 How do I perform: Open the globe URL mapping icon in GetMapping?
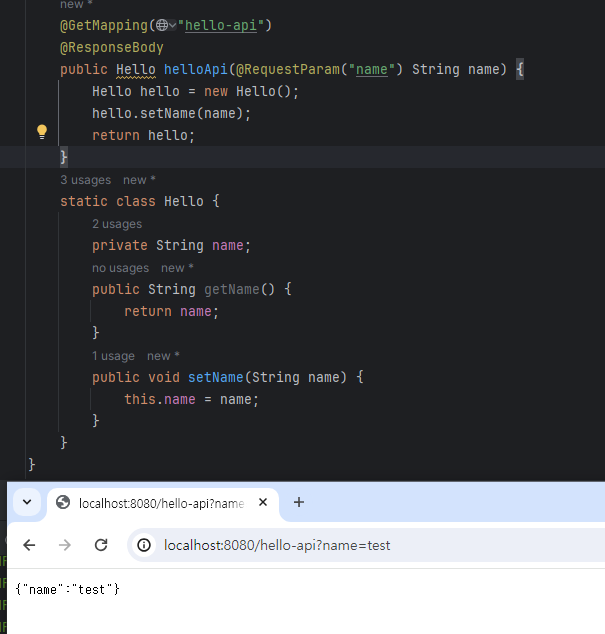(x=162, y=25)
